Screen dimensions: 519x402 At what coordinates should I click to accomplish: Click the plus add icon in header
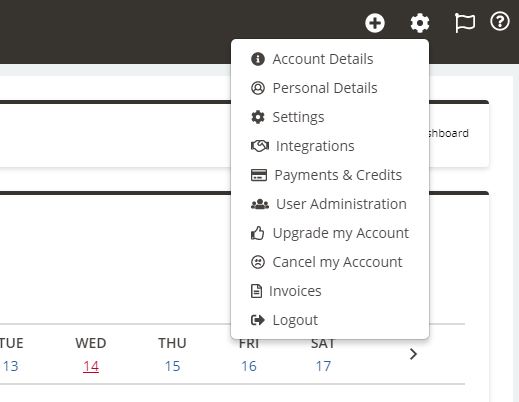point(375,23)
